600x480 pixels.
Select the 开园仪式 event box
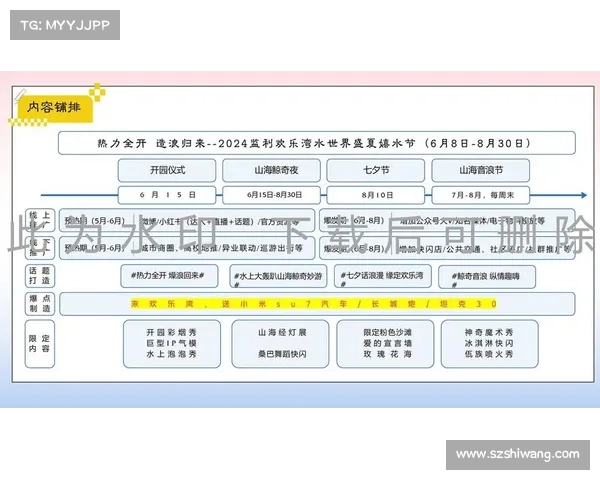click(x=167, y=170)
